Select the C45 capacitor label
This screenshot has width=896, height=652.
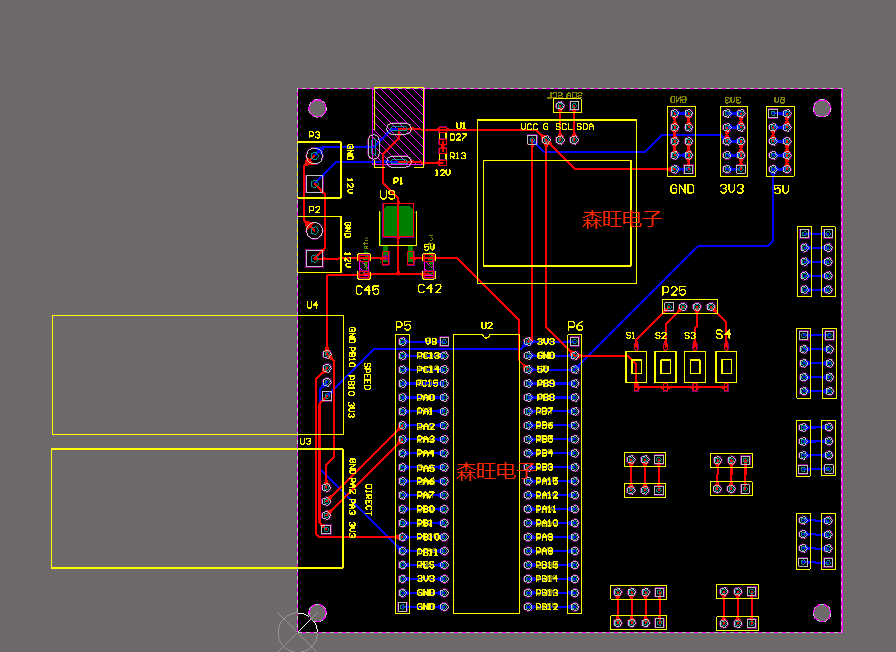coord(367,290)
